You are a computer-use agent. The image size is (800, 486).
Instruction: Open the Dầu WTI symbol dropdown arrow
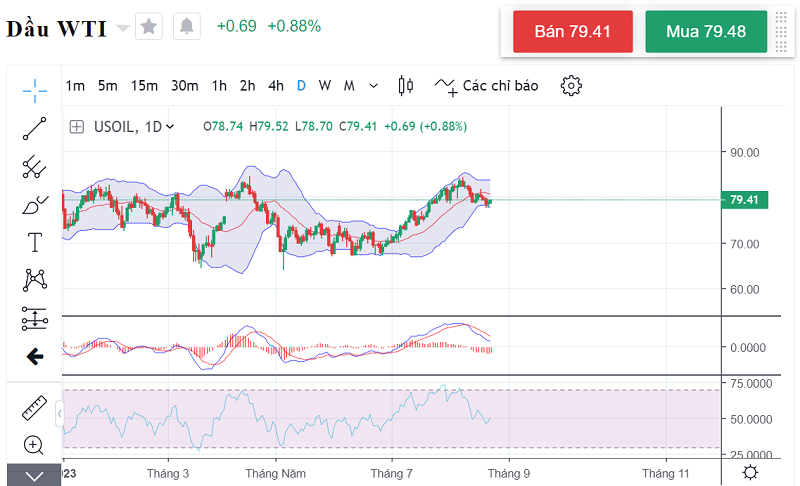[123, 28]
